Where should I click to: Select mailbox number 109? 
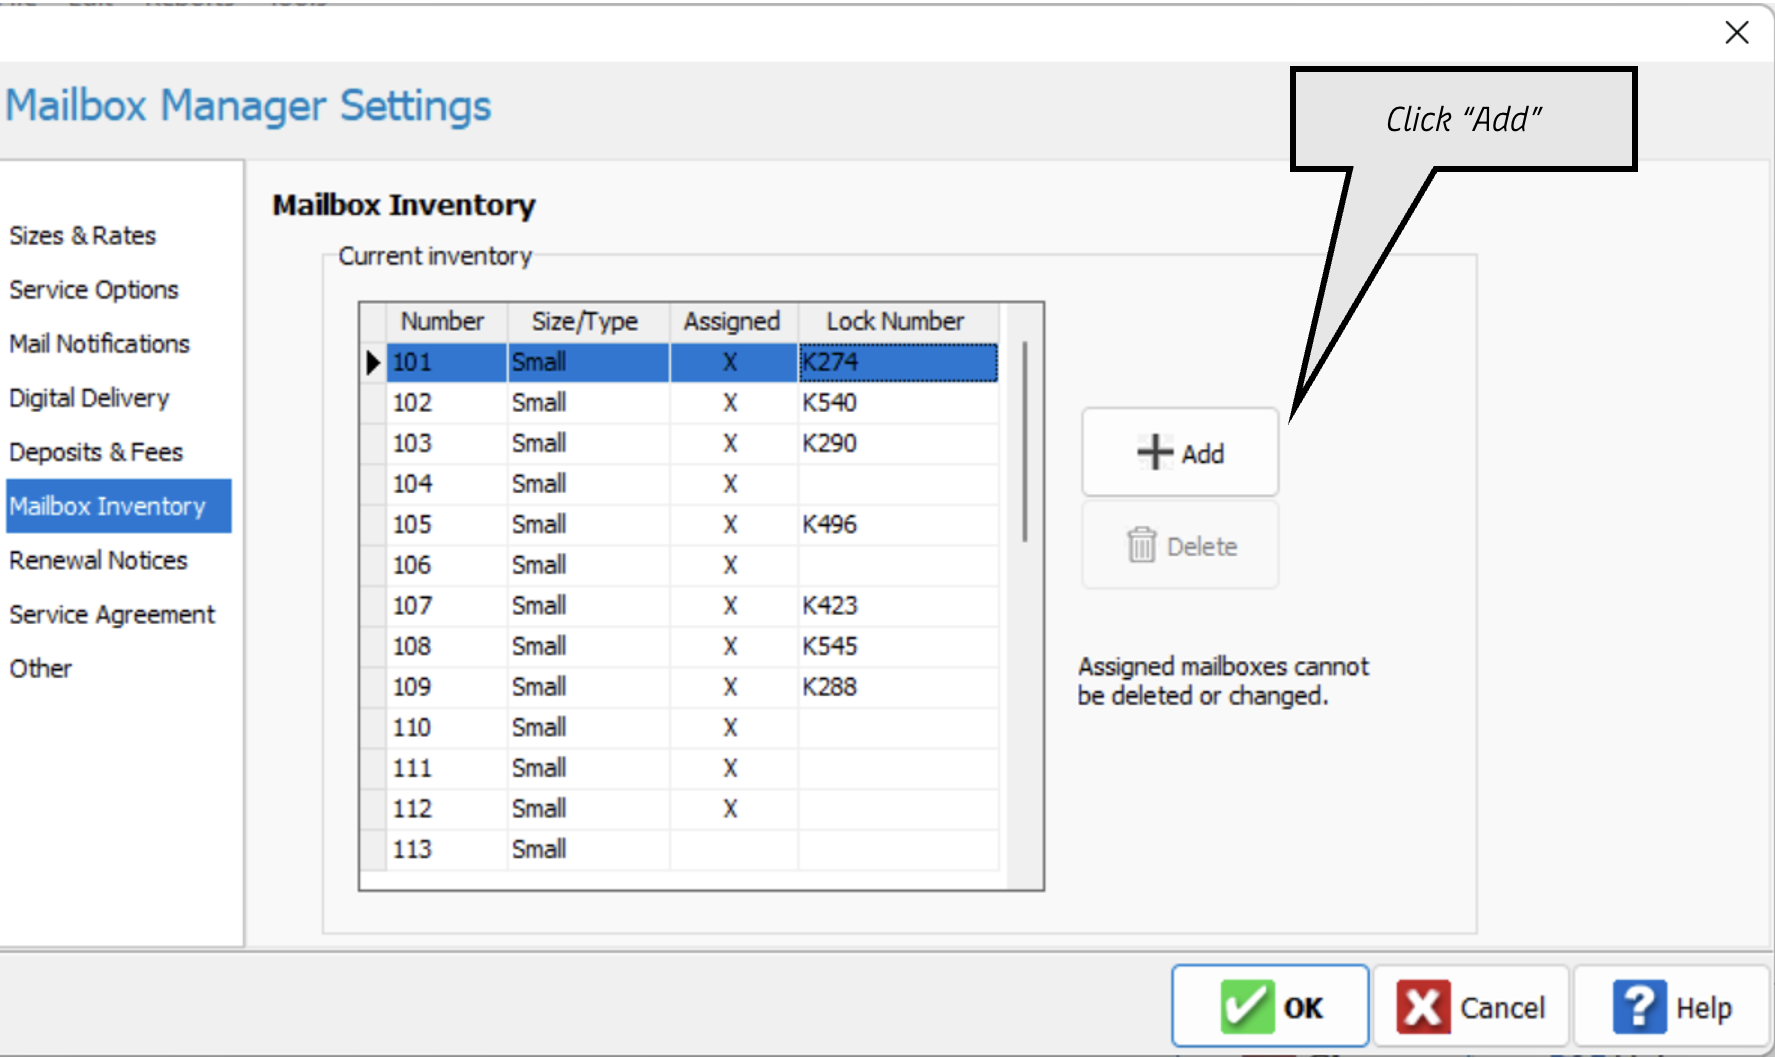coord(446,687)
